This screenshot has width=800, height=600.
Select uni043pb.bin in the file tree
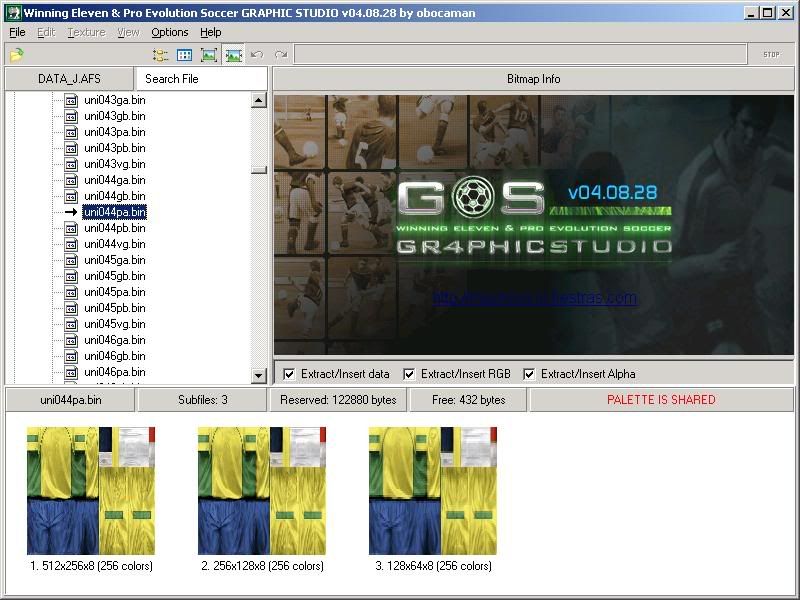pyautogui.click(x=115, y=148)
